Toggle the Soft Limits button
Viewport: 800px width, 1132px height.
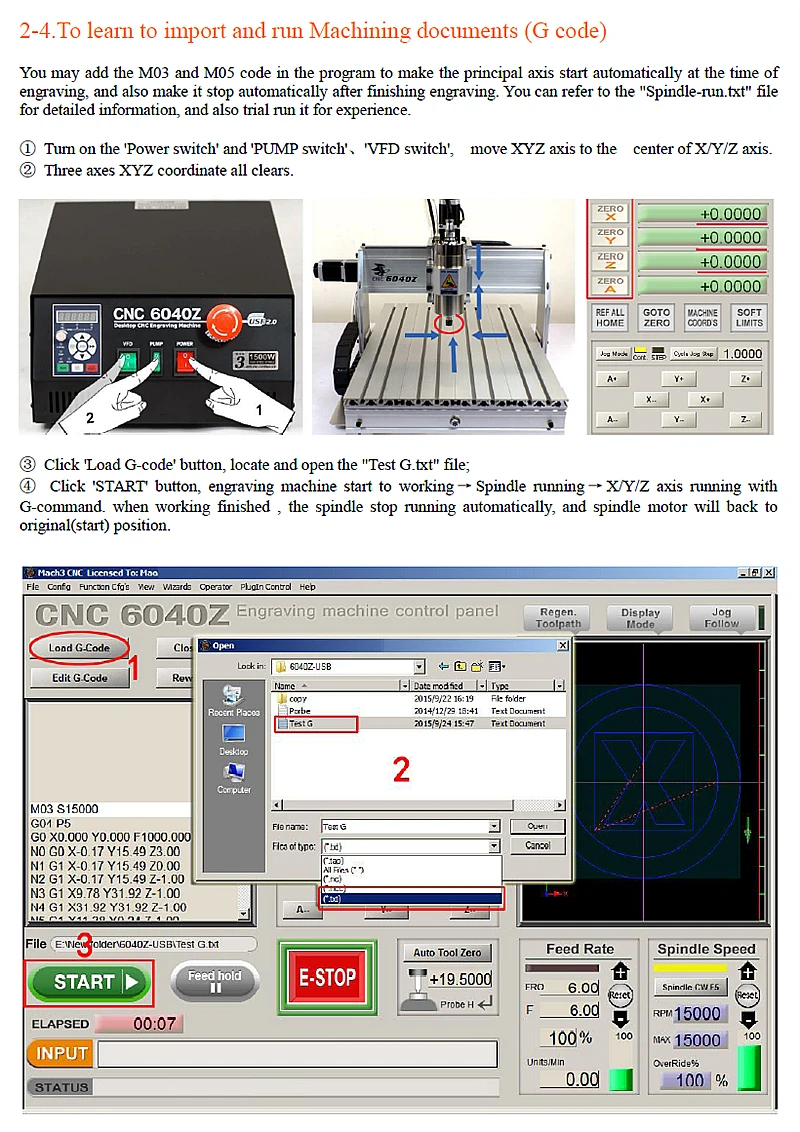click(749, 318)
